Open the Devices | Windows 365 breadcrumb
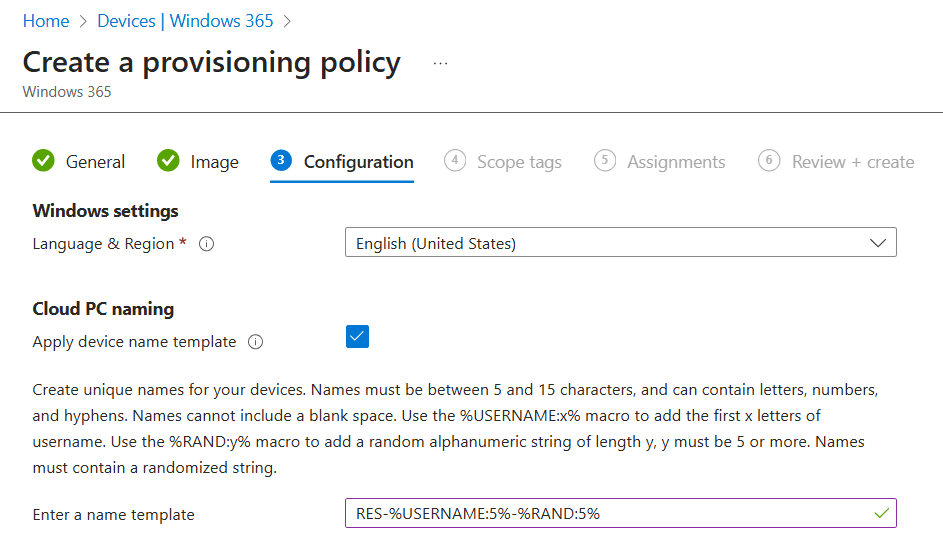The height and width of the screenshot is (557, 943). coord(185,20)
